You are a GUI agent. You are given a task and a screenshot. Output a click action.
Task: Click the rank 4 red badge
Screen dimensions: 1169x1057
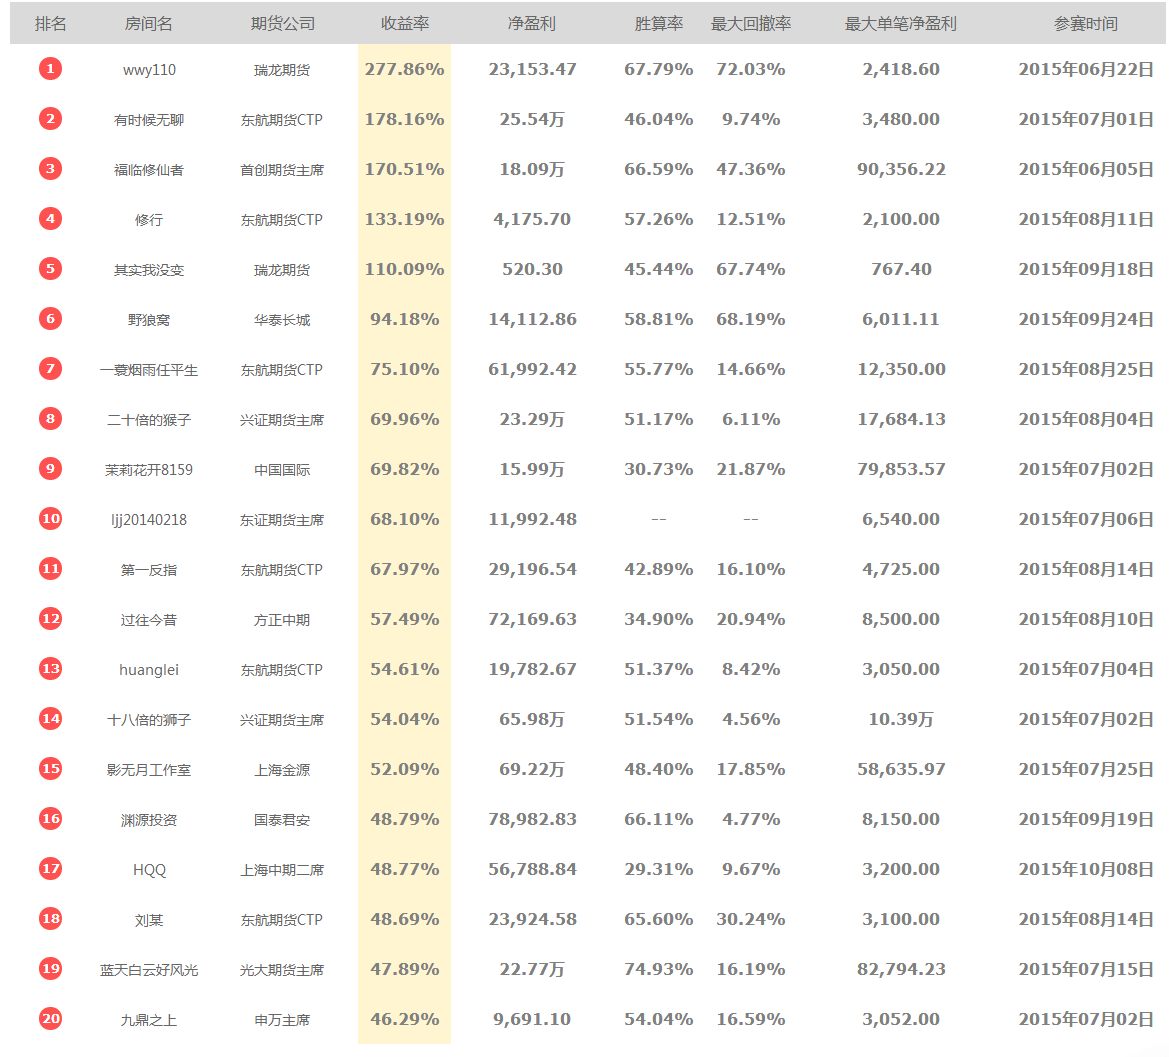[x=50, y=218]
